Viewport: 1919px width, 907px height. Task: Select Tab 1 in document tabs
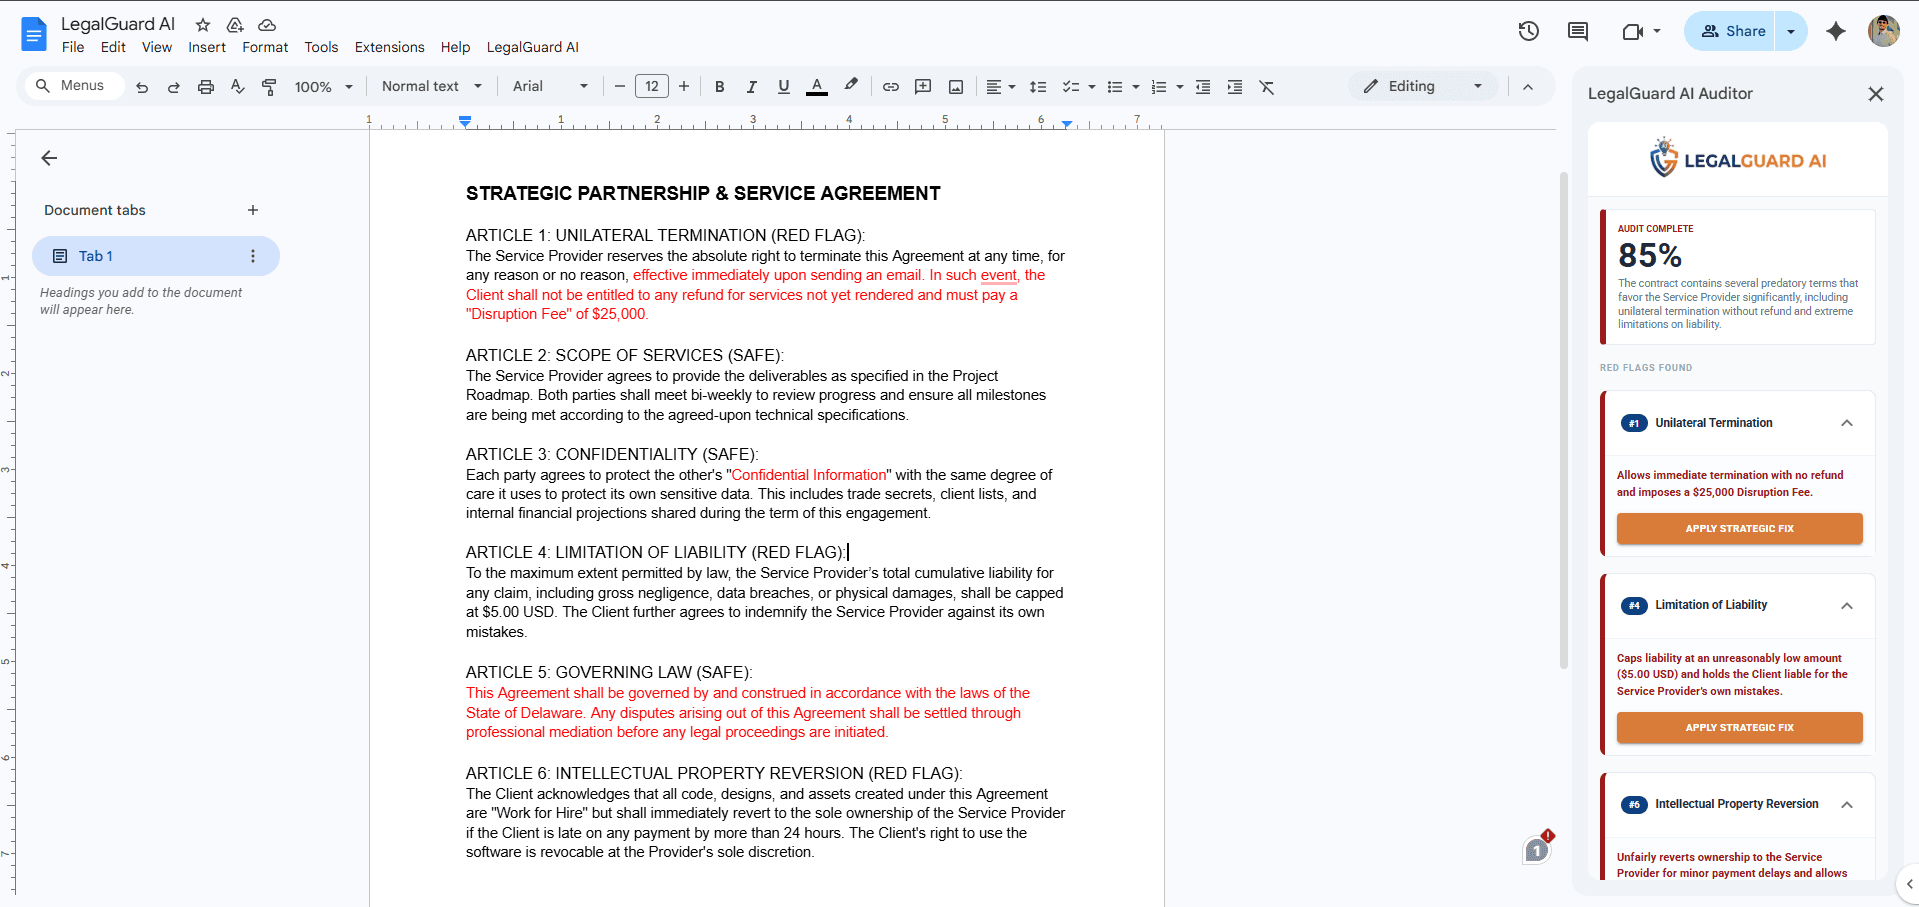coord(156,256)
